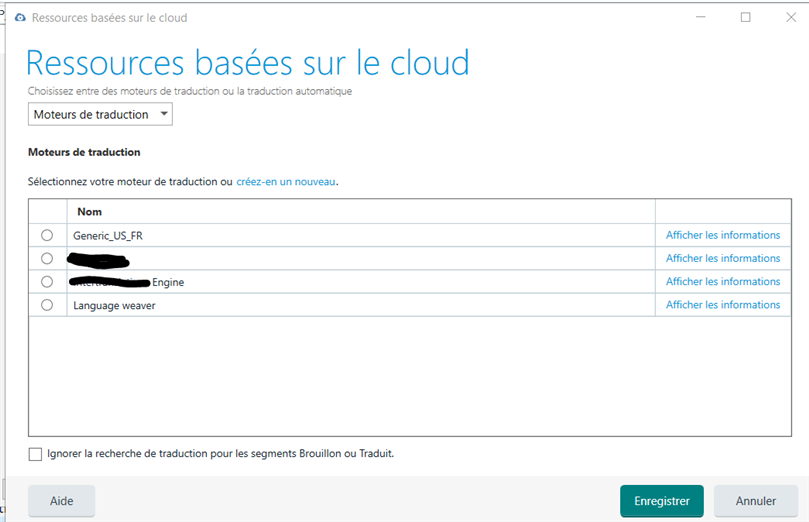809x522 pixels.
Task: Click the Annuler button
Action: pos(756,501)
